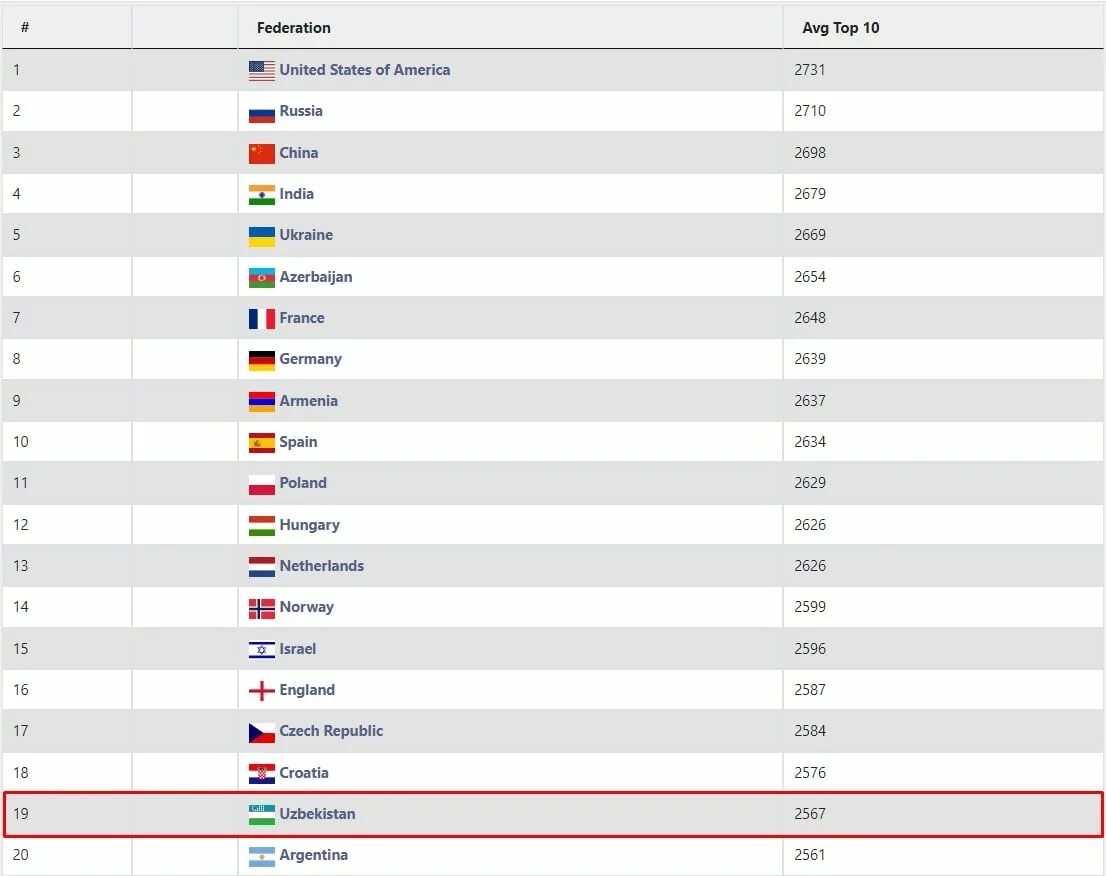Viewport: 1106px width, 876px height.
Task: Click the Uzbekistan flag icon
Action: pyautogui.click(x=262, y=815)
